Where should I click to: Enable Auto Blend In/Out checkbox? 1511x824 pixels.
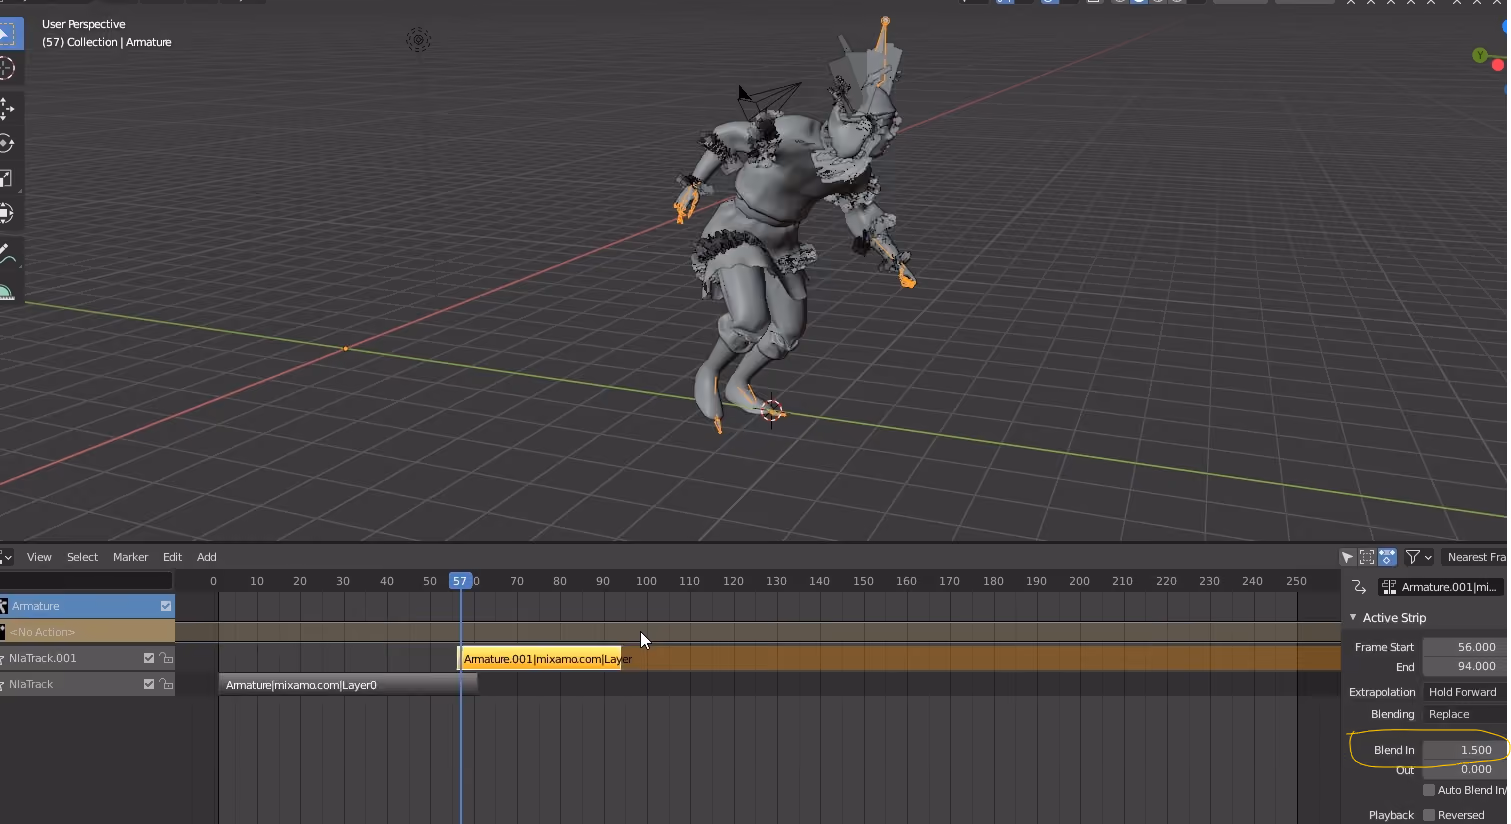(x=1429, y=790)
